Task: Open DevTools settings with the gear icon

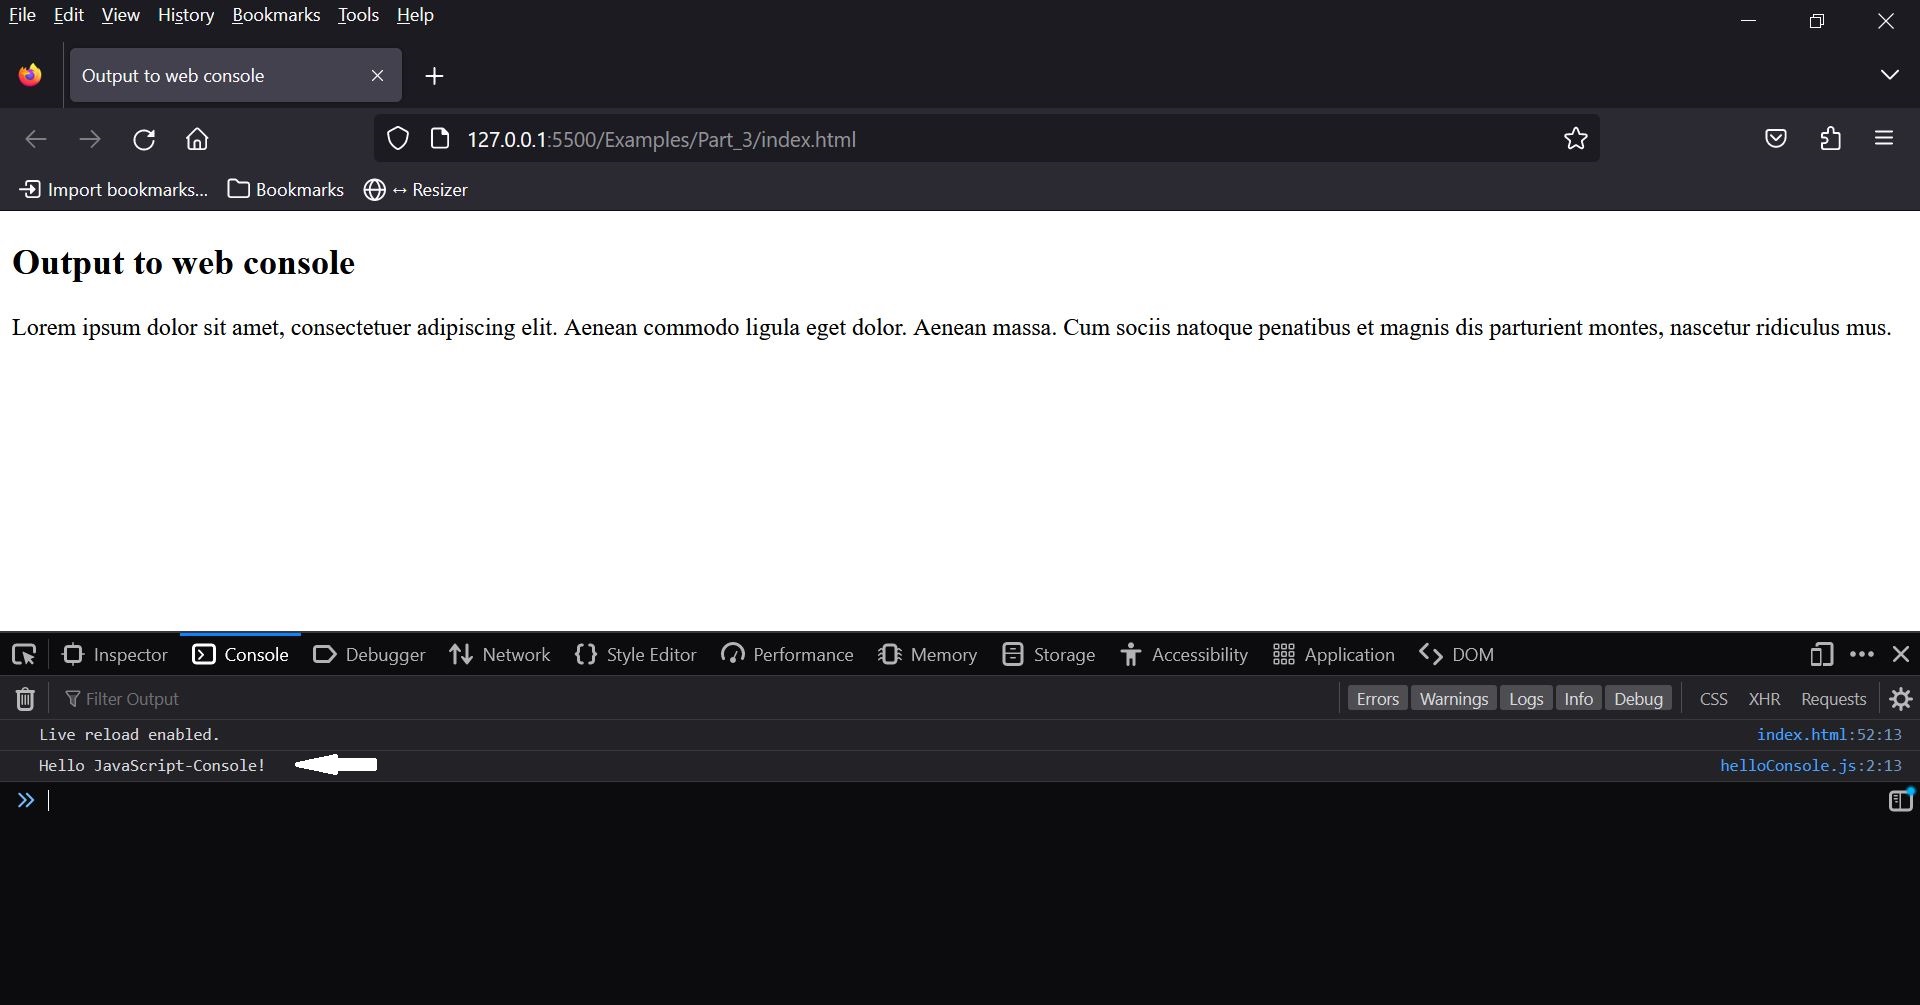Action: (1899, 699)
